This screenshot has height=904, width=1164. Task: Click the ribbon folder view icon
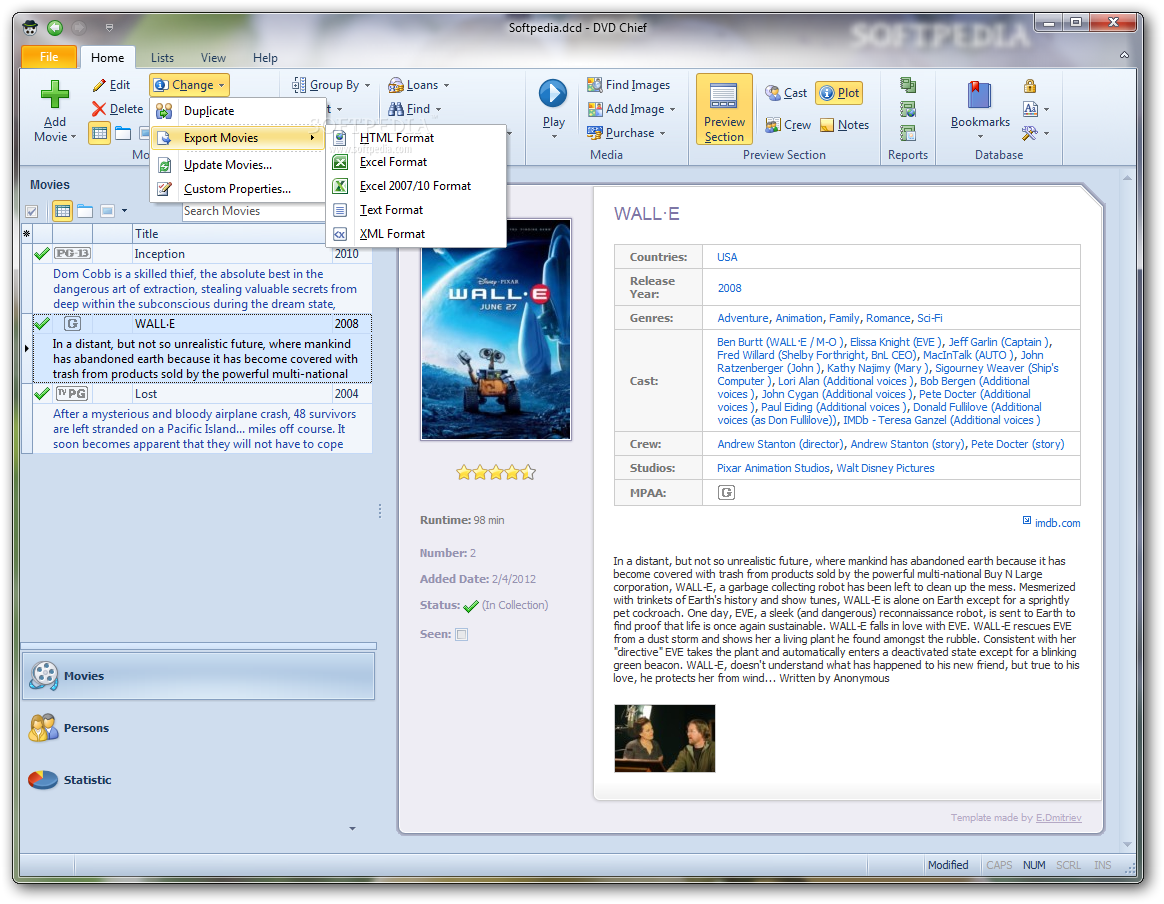coord(123,134)
